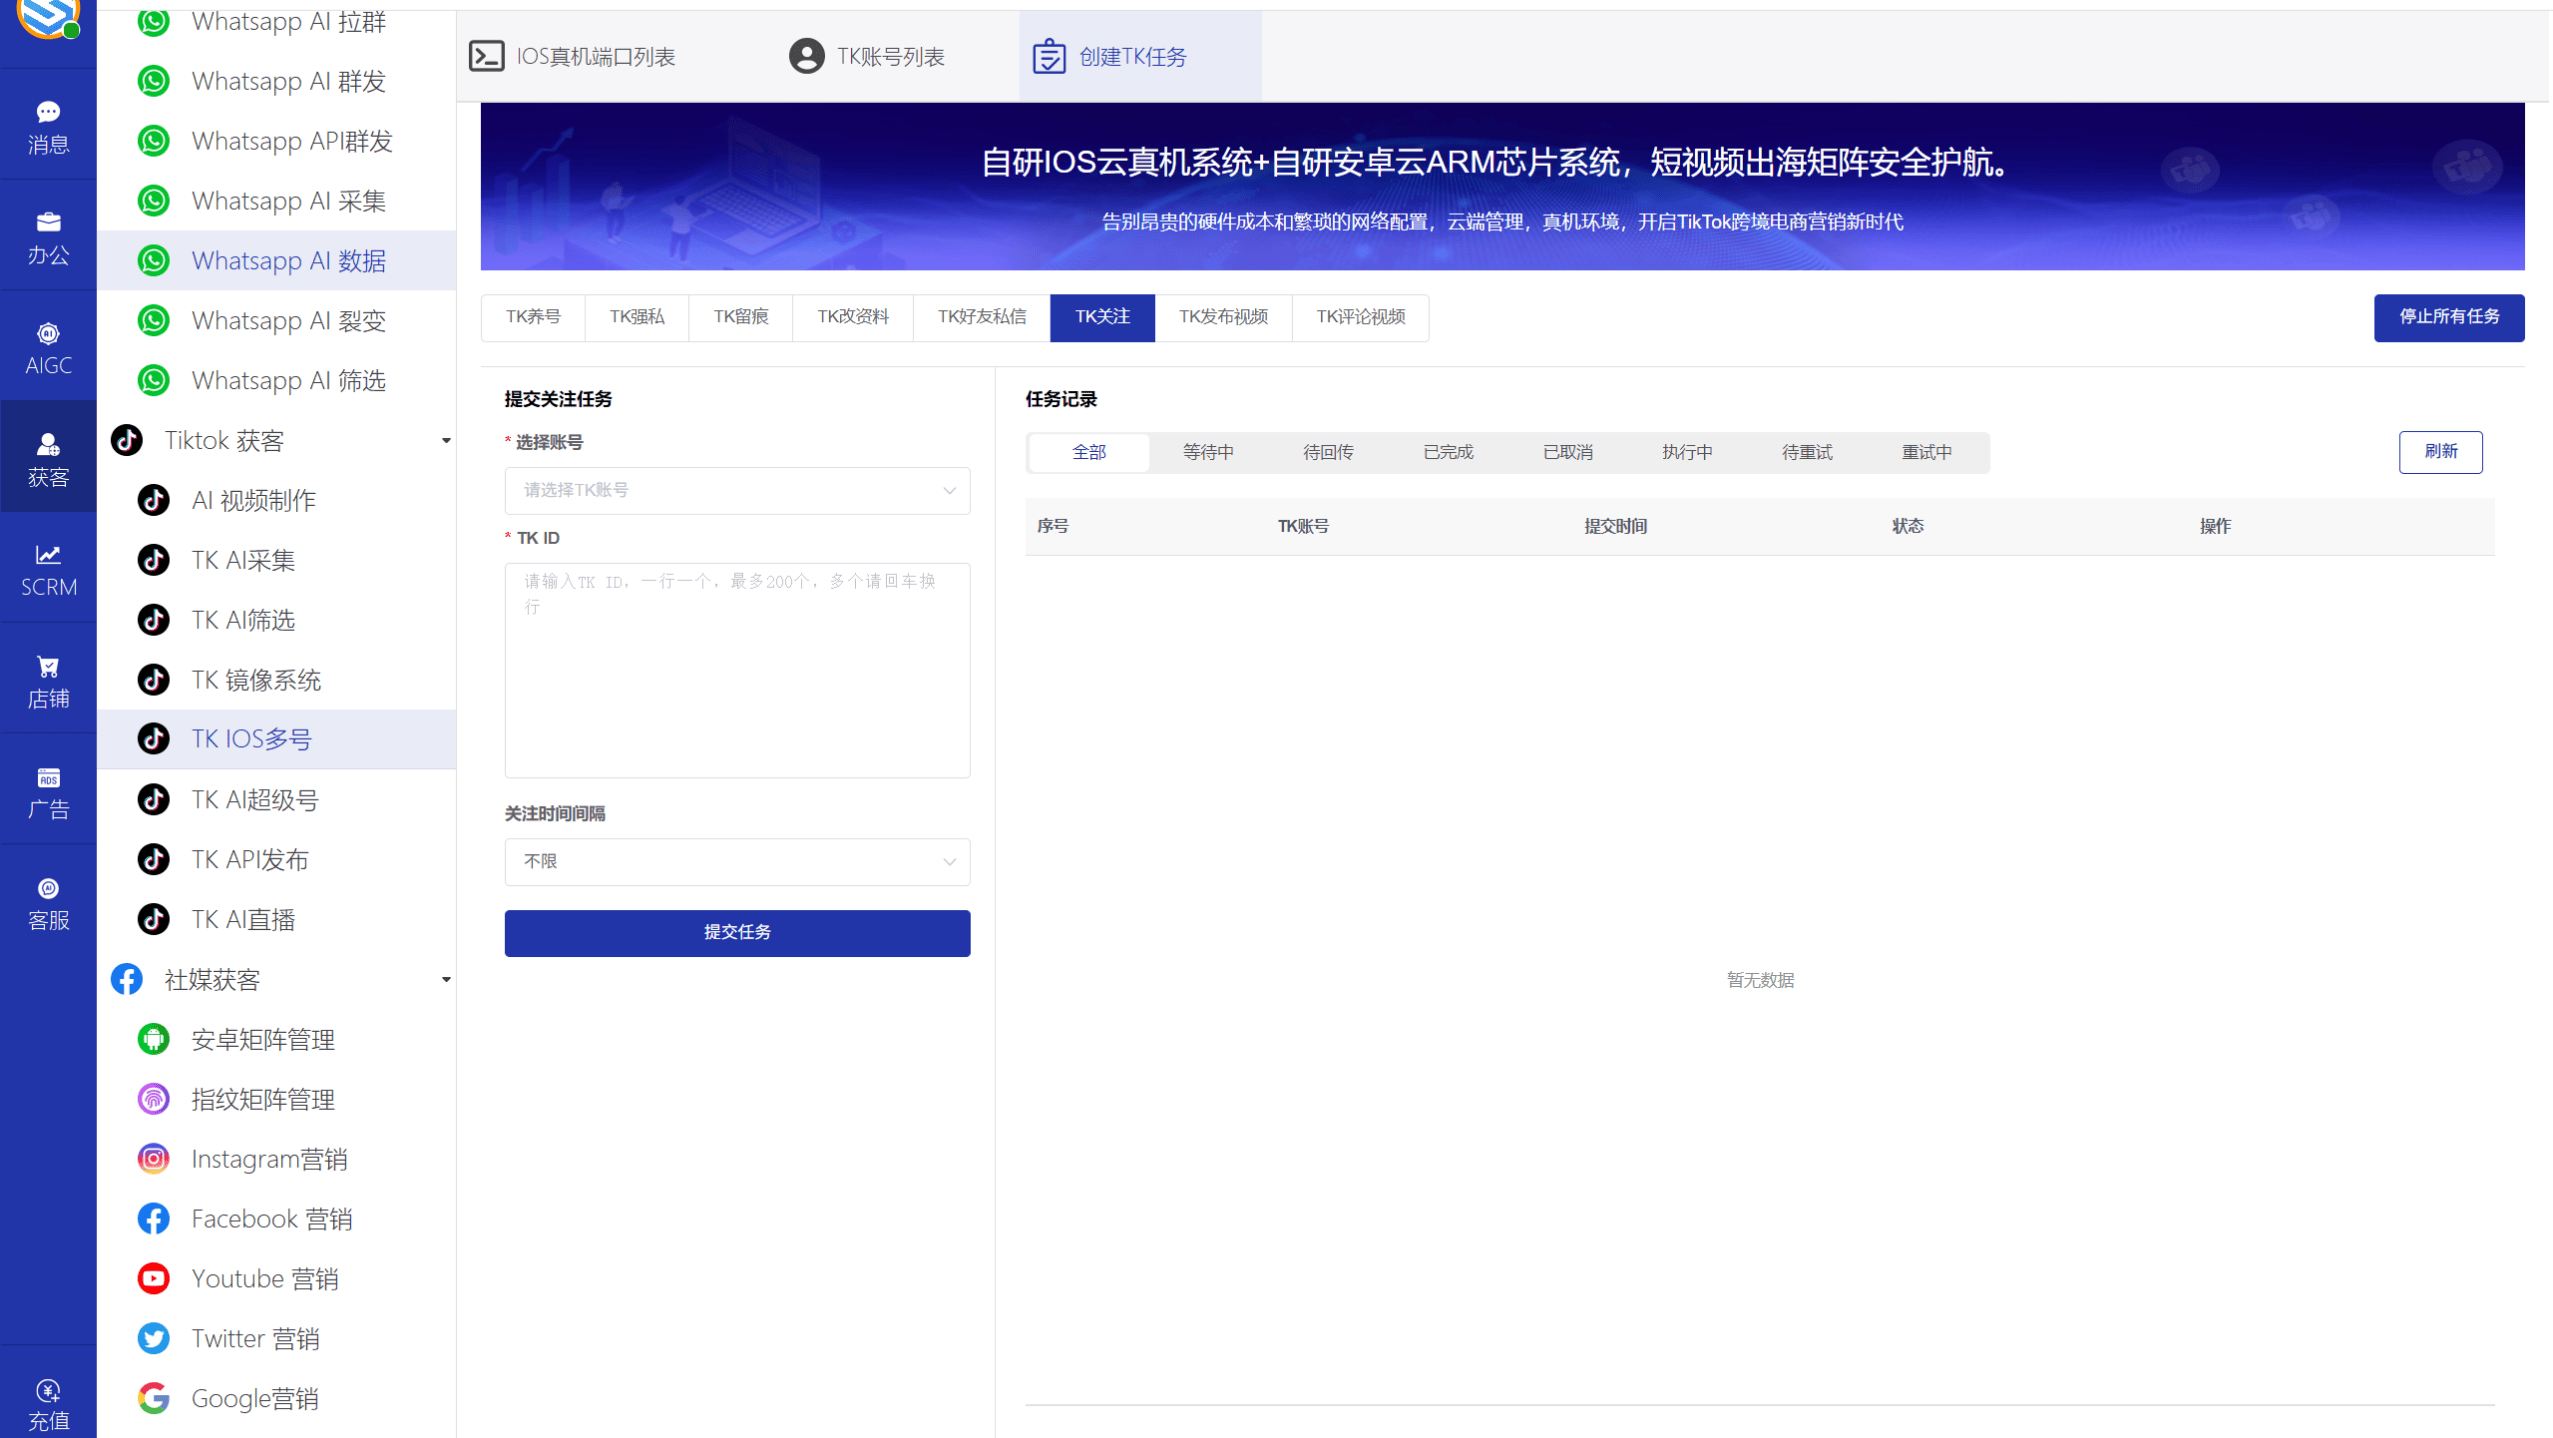Collapse the 社媒获客 section
Viewport: 2553px width, 1438px height.
[446, 980]
